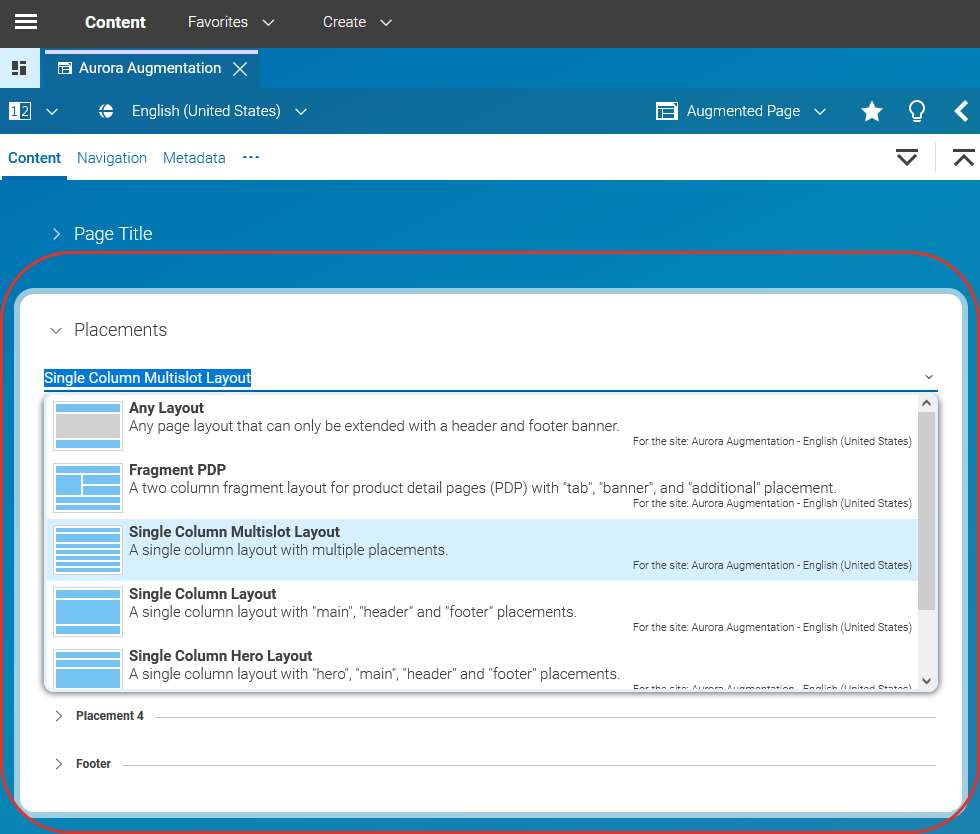
Task: Click the lightbulb hints icon
Action: tap(917, 111)
